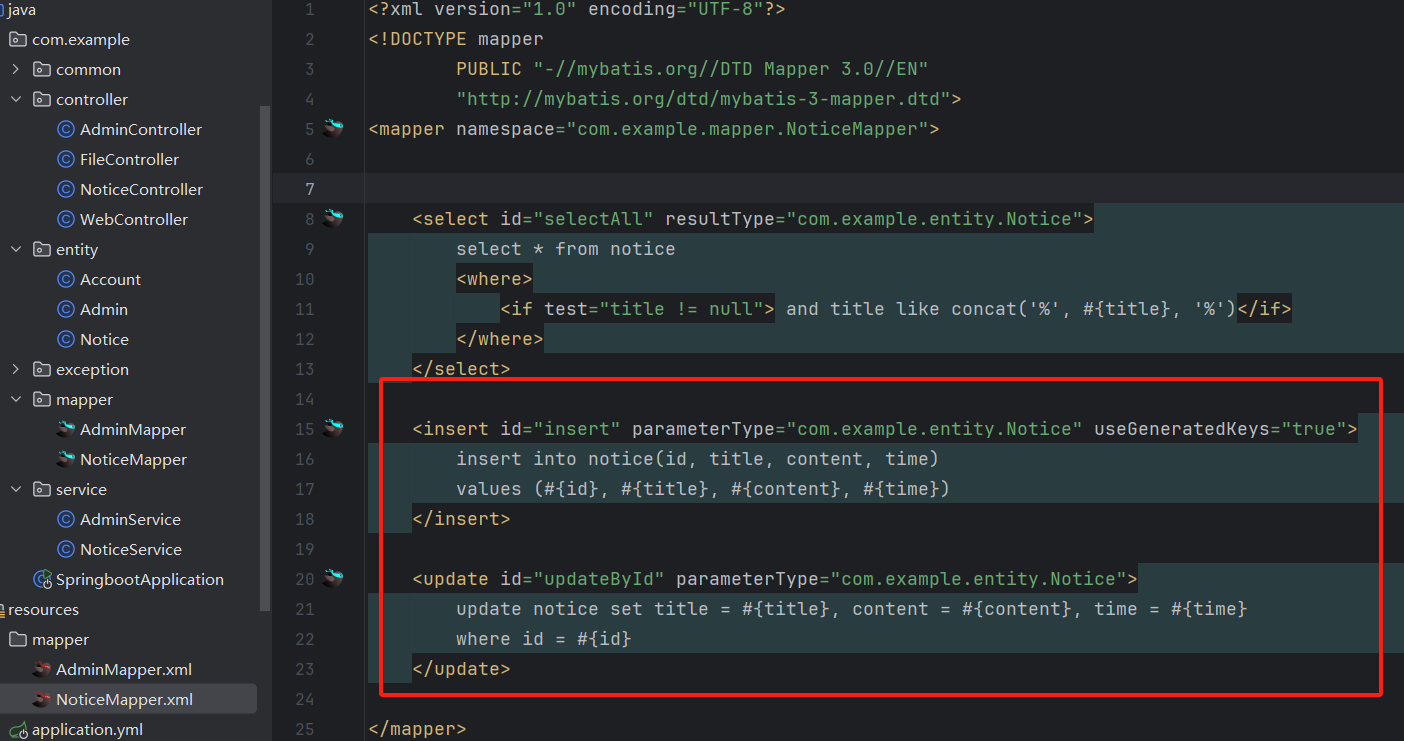Screen dimensions: 1404x741
Task: Click the "update notice set title" line
Action: (x=852, y=609)
